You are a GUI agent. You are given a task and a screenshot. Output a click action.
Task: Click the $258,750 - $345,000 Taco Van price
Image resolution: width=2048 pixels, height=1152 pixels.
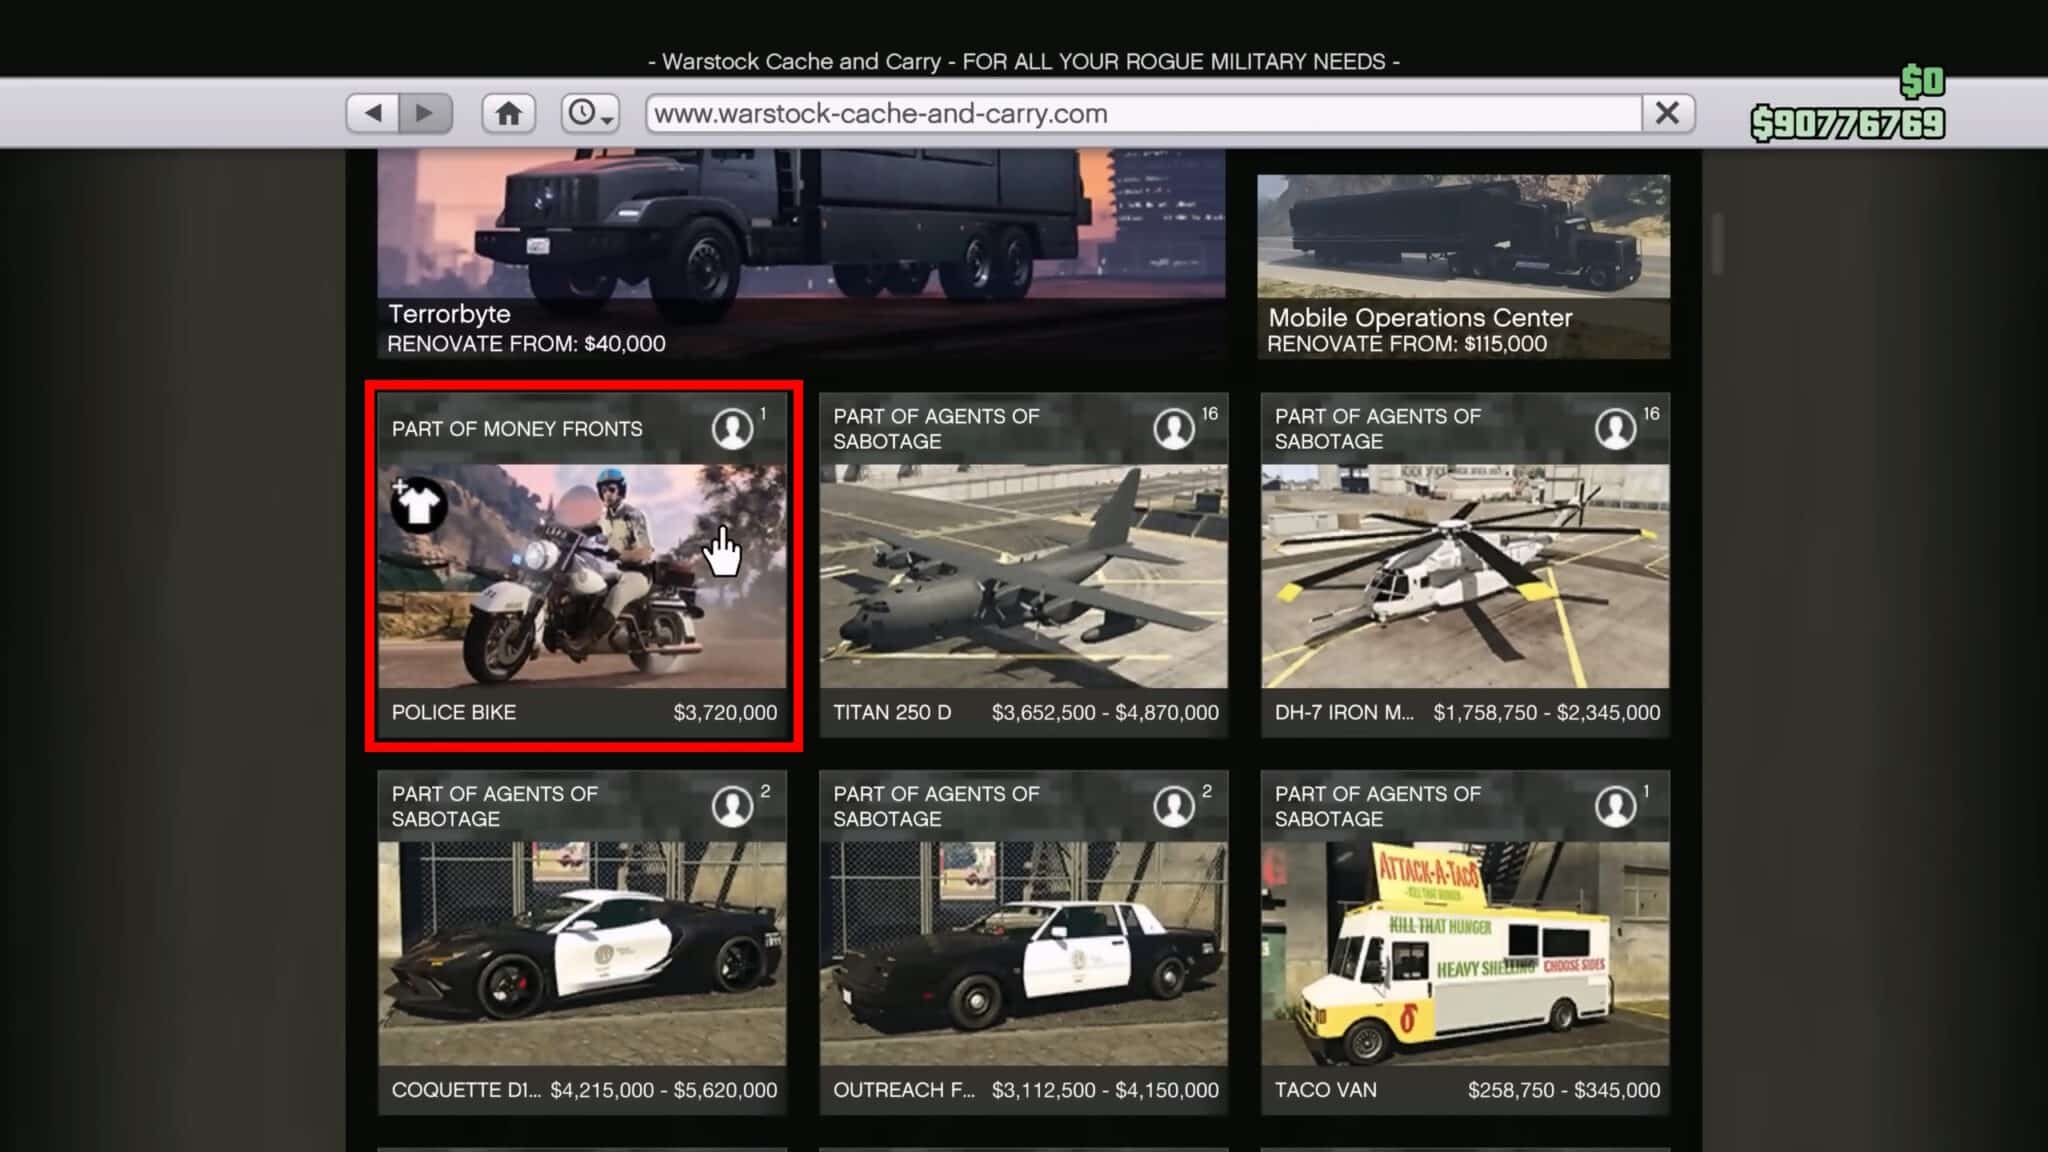tap(1564, 1090)
